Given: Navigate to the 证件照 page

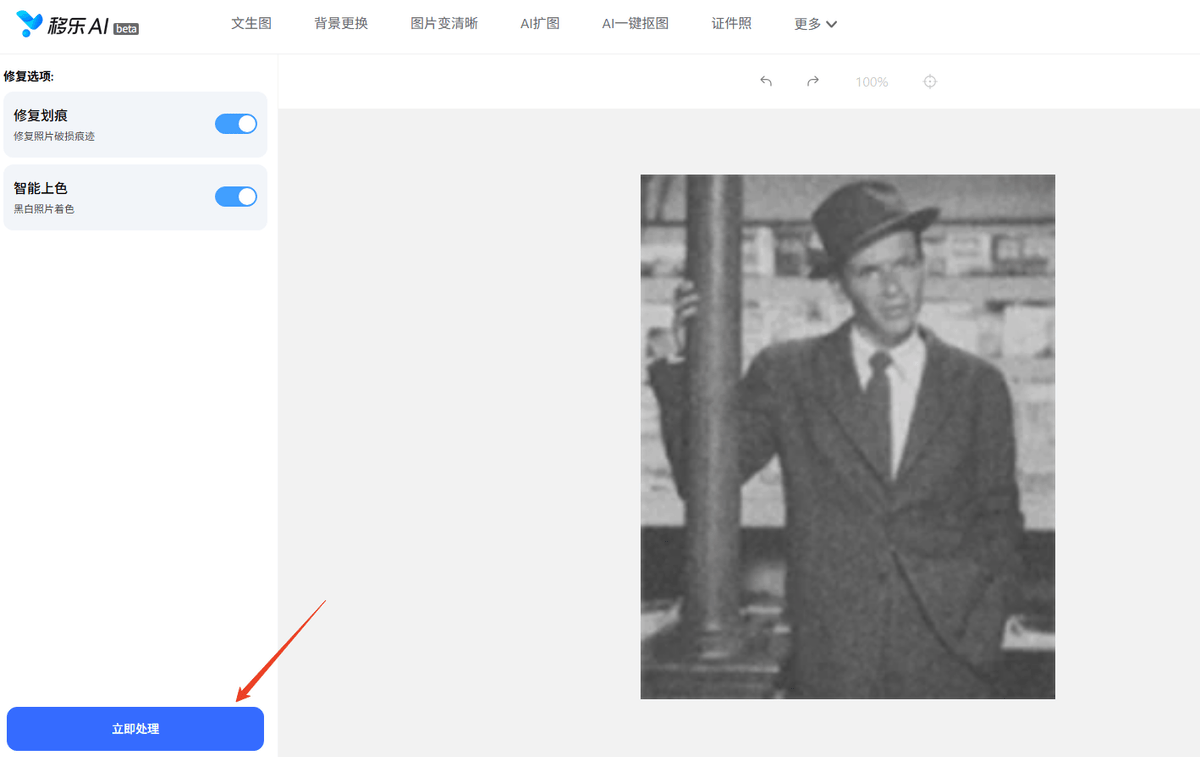Looking at the screenshot, I should [731, 23].
